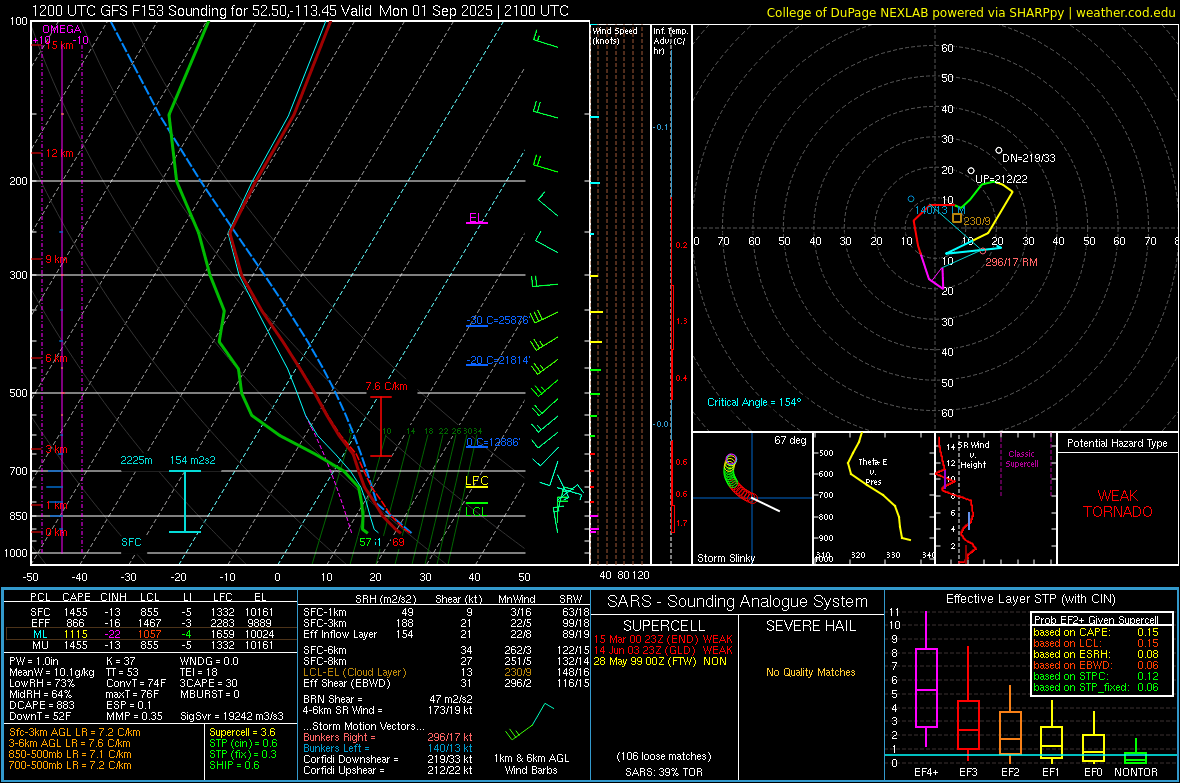Click the orange 'LCL-EL (Cloud Layer)' row
Viewport: 1180px width, 783px height.
446,672
